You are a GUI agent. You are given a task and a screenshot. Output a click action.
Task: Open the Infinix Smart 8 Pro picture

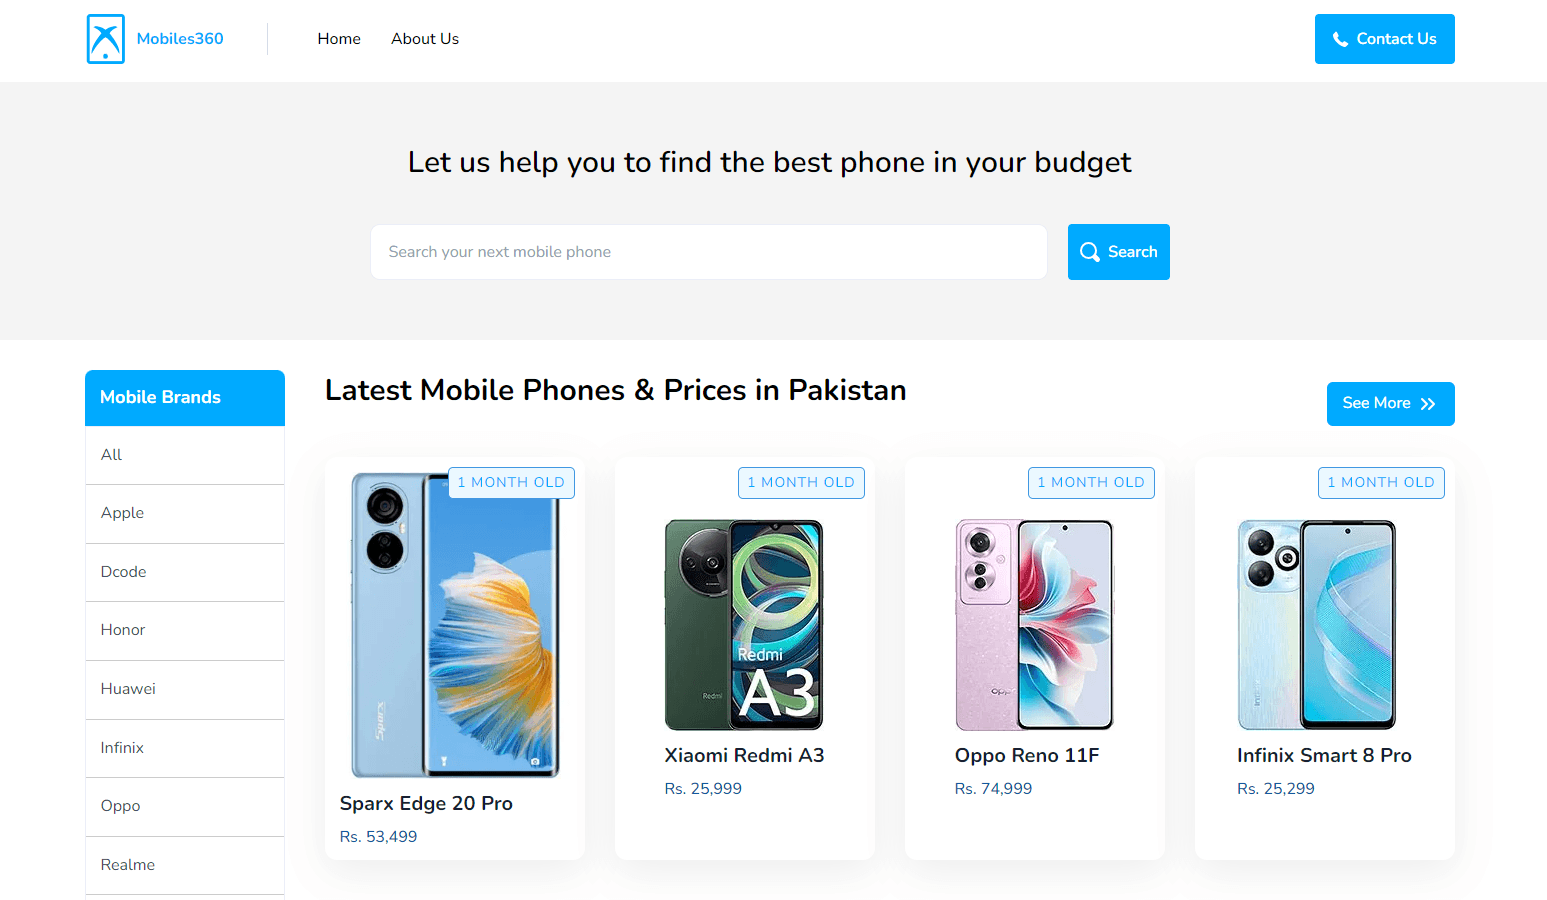tap(1316, 625)
